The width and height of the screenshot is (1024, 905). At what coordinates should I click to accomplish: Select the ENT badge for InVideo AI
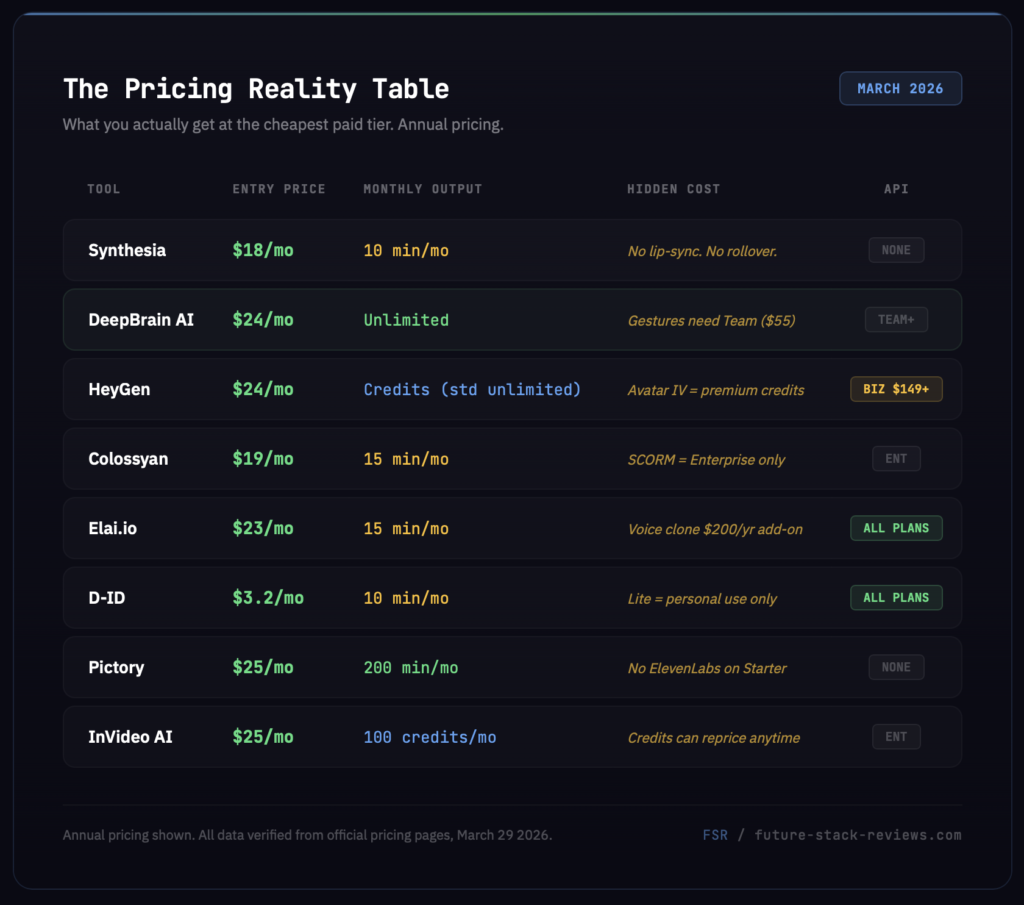point(896,736)
